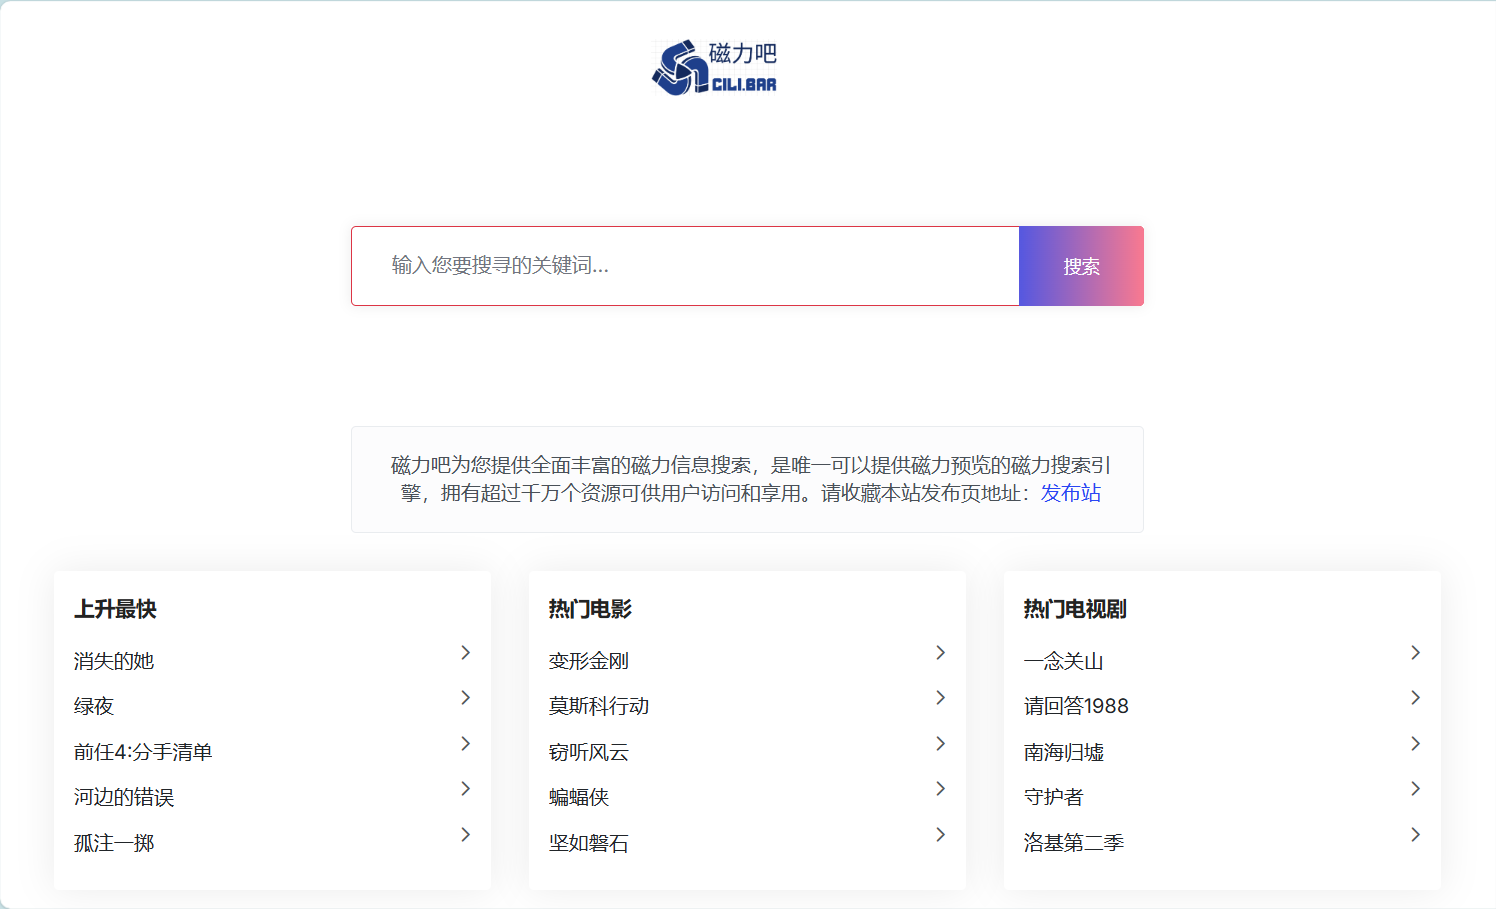Open 一念关山 in 热门电视剧 list
1496x909 pixels.
[x=1064, y=661]
